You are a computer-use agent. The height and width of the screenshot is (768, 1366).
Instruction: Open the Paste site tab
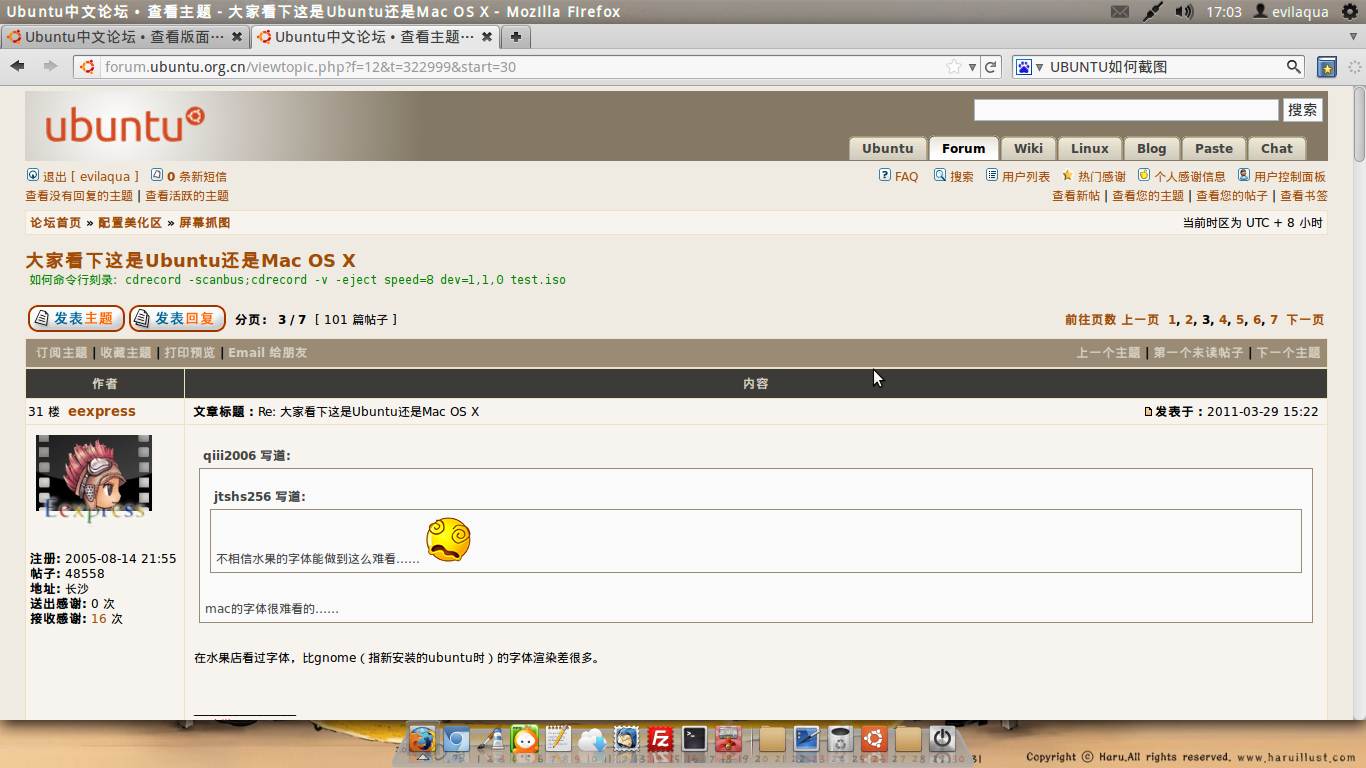click(x=1214, y=148)
